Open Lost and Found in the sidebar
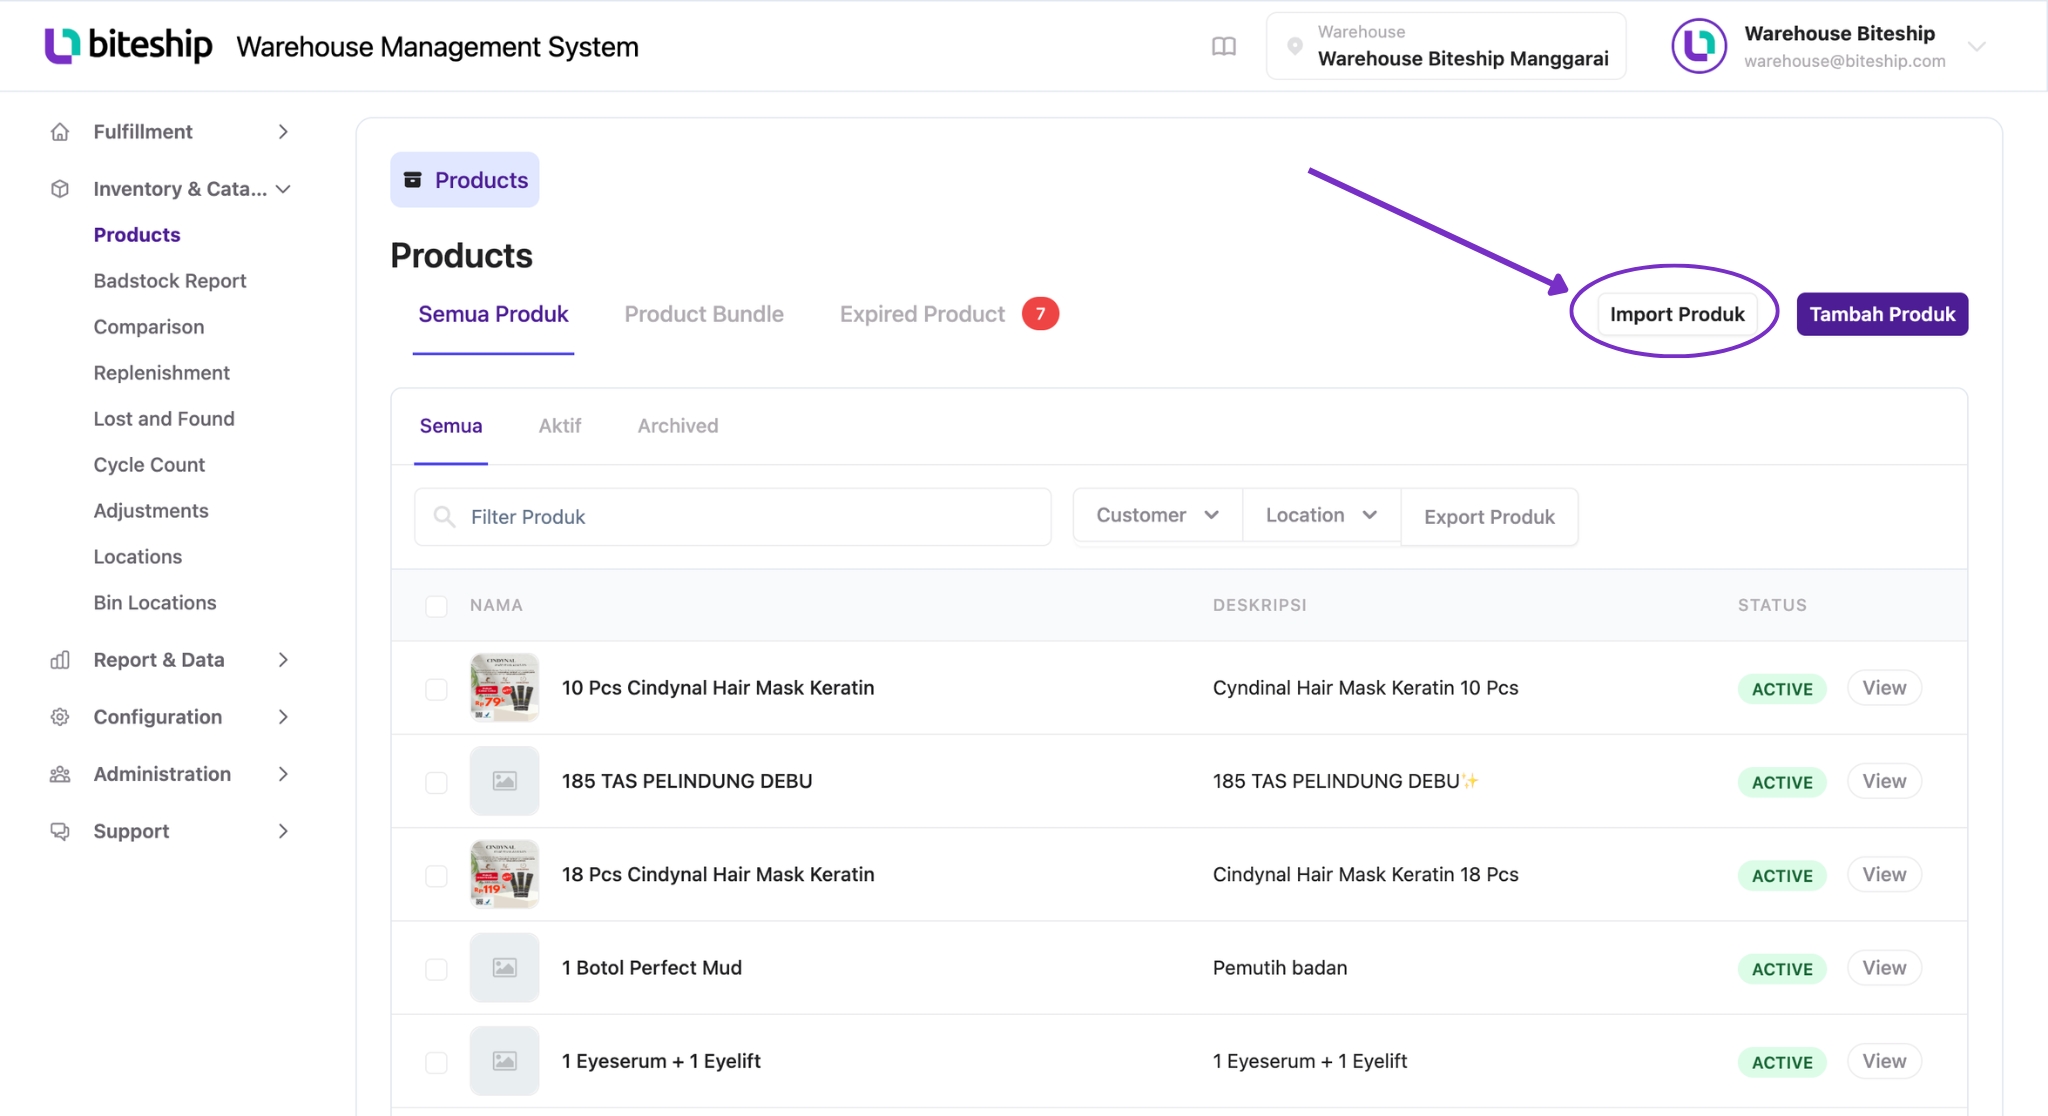The width and height of the screenshot is (2048, 1116). 164,419
